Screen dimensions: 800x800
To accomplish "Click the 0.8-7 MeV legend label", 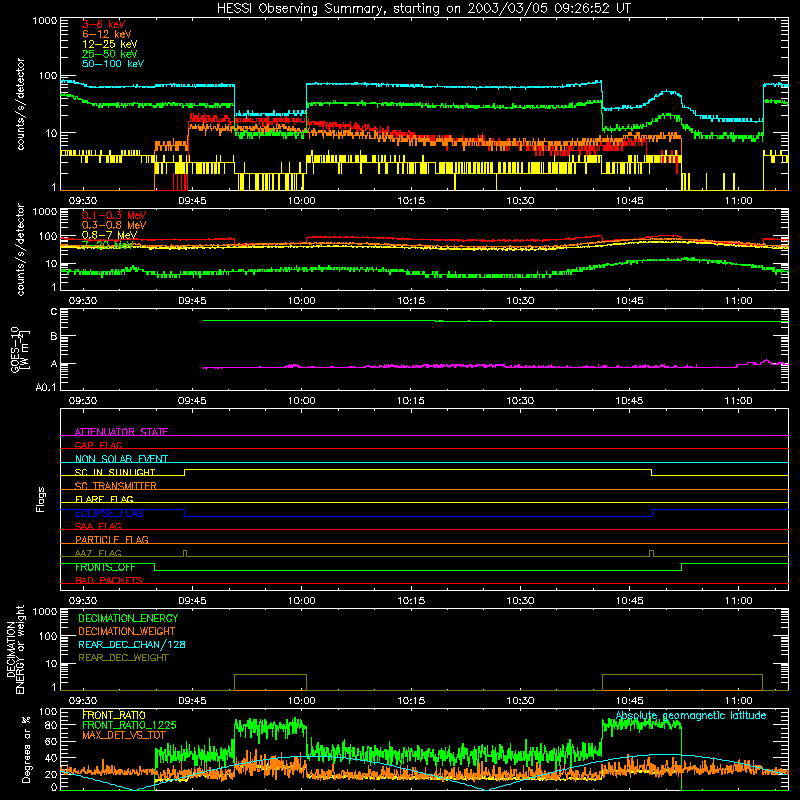I will click(x=110, y=235).
